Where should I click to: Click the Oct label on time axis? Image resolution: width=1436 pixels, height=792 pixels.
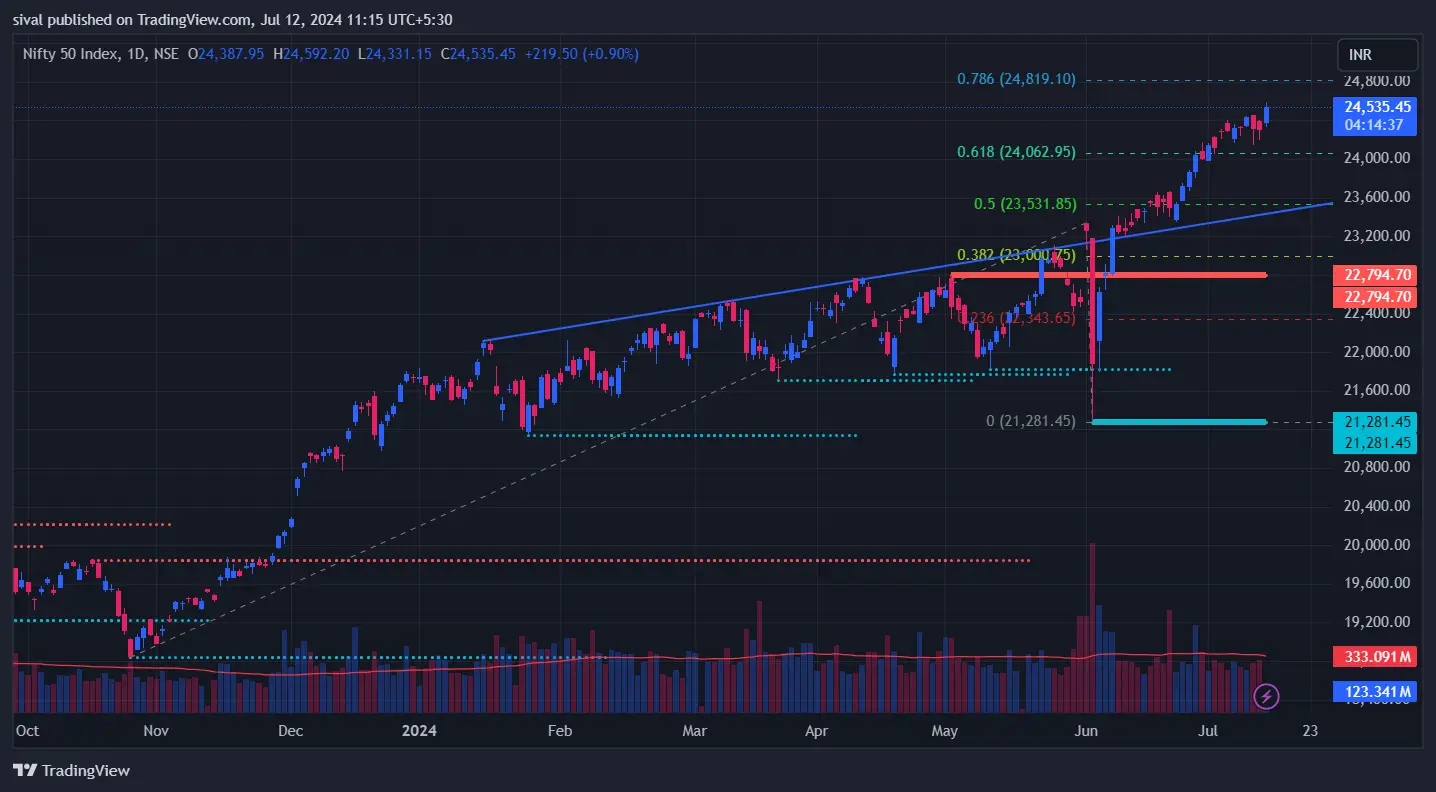(x=27, y=731)
